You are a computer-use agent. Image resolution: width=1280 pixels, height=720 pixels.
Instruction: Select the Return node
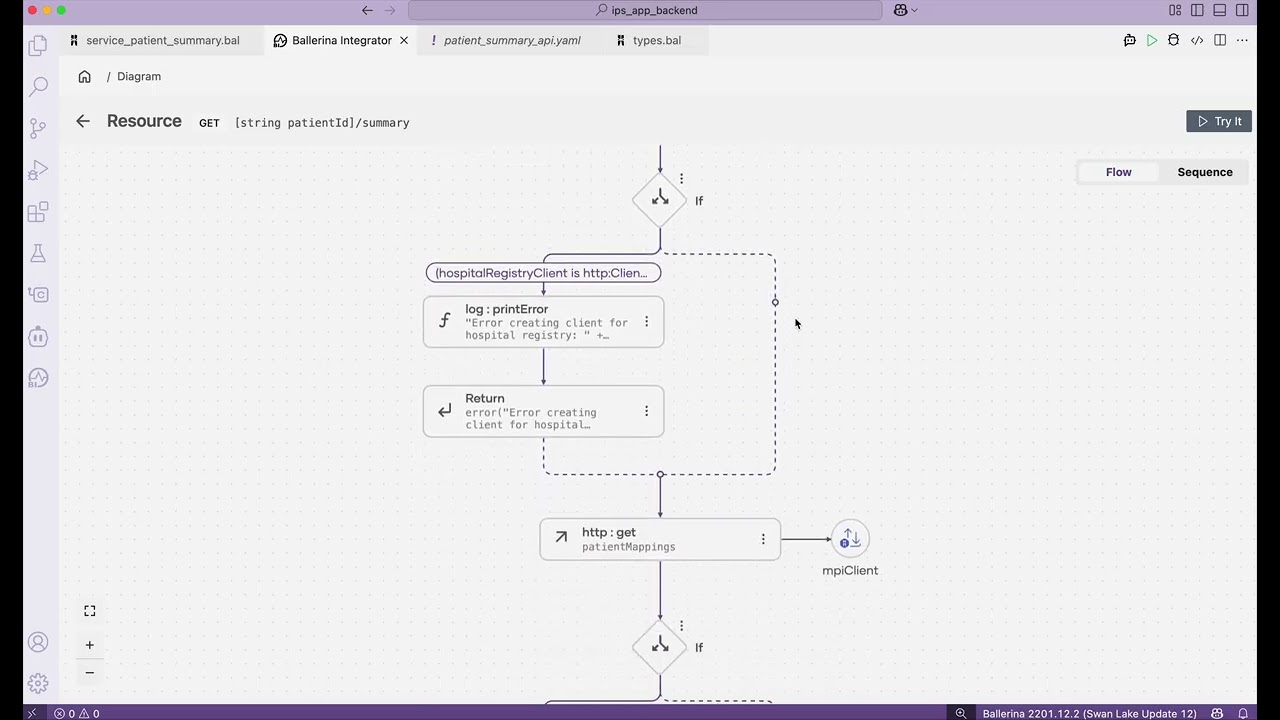point(543,411)
